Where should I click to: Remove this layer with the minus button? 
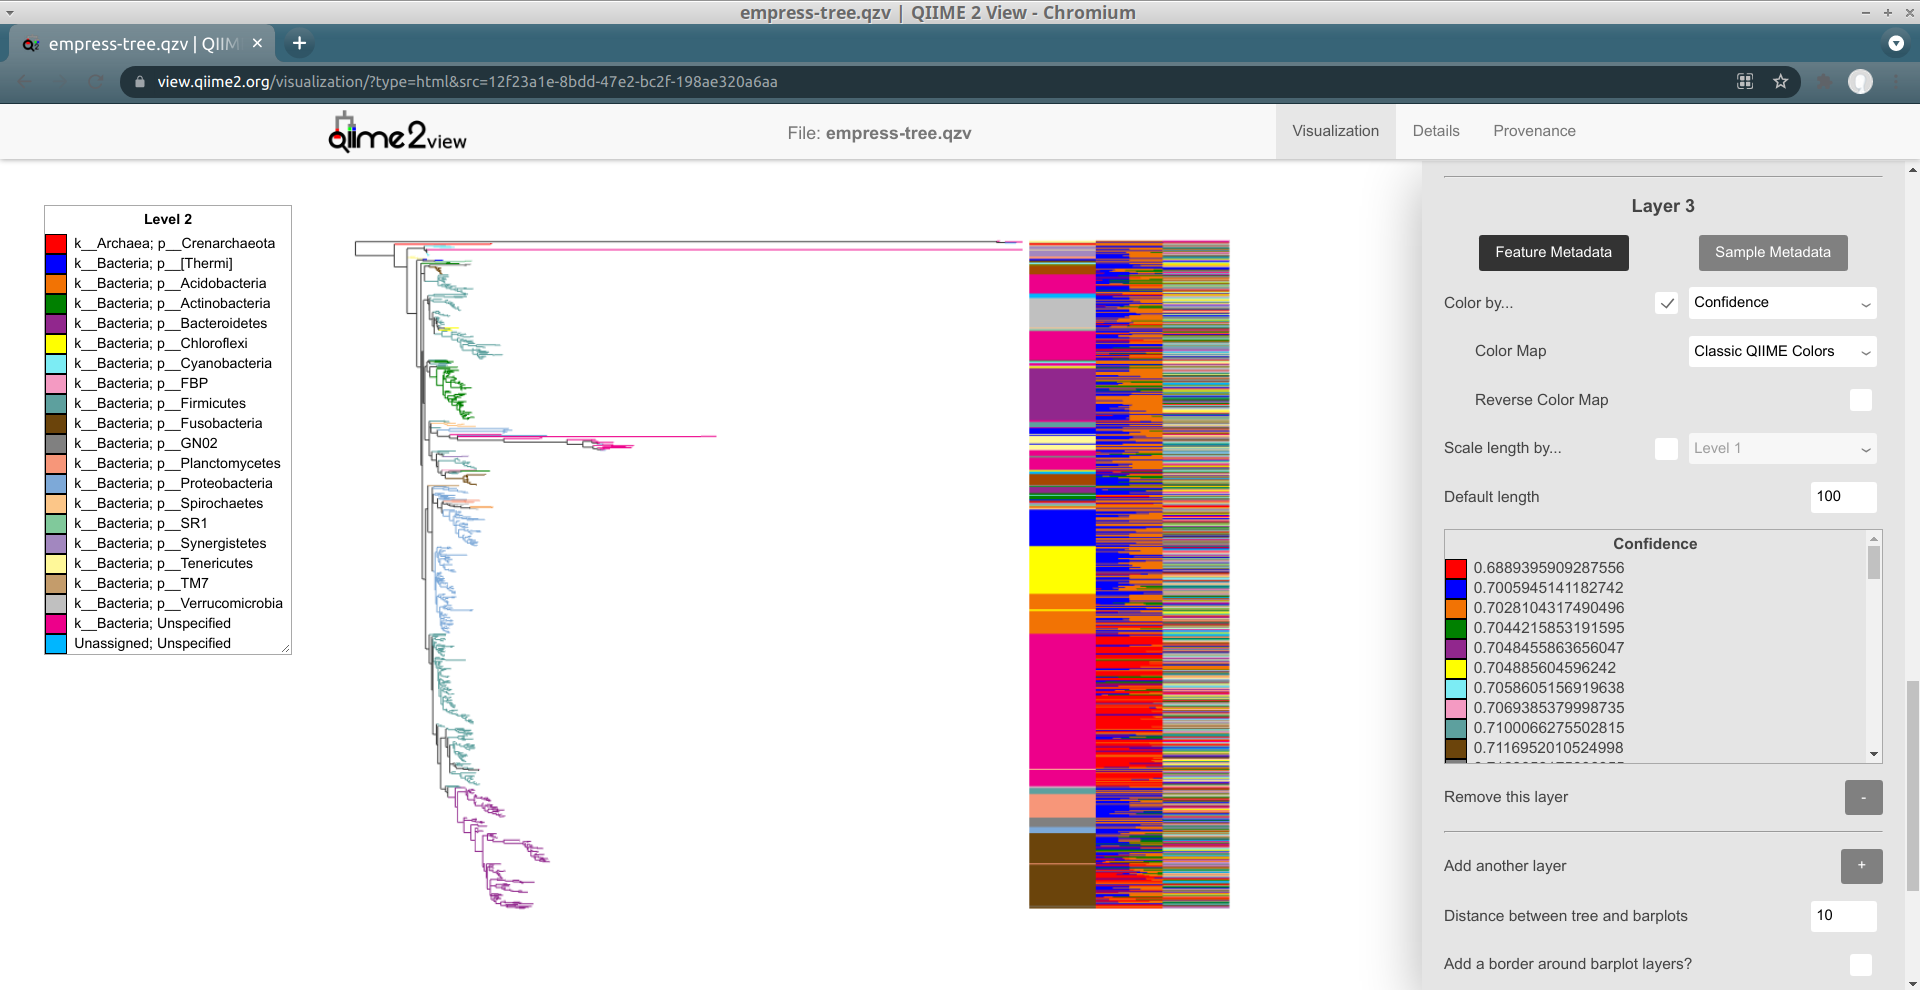click(x=1861, y=797)
